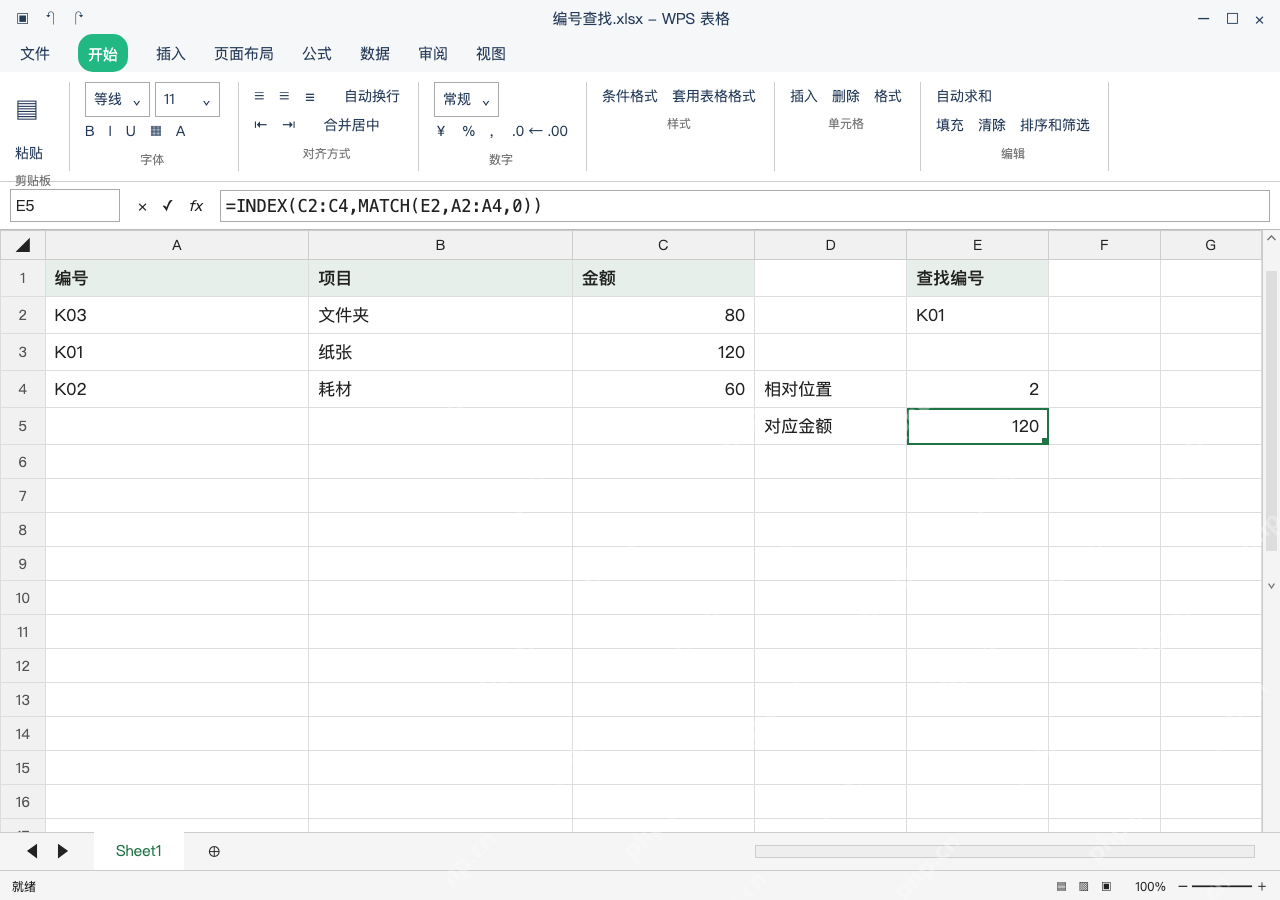
Task: Switch to the 数据 tab
Action: [x=375, y=54]
